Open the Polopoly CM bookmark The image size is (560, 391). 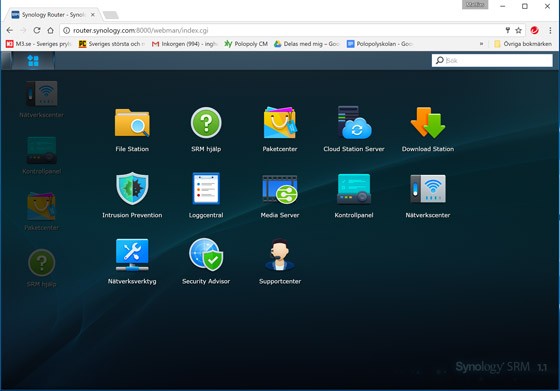tap(246, 44)
